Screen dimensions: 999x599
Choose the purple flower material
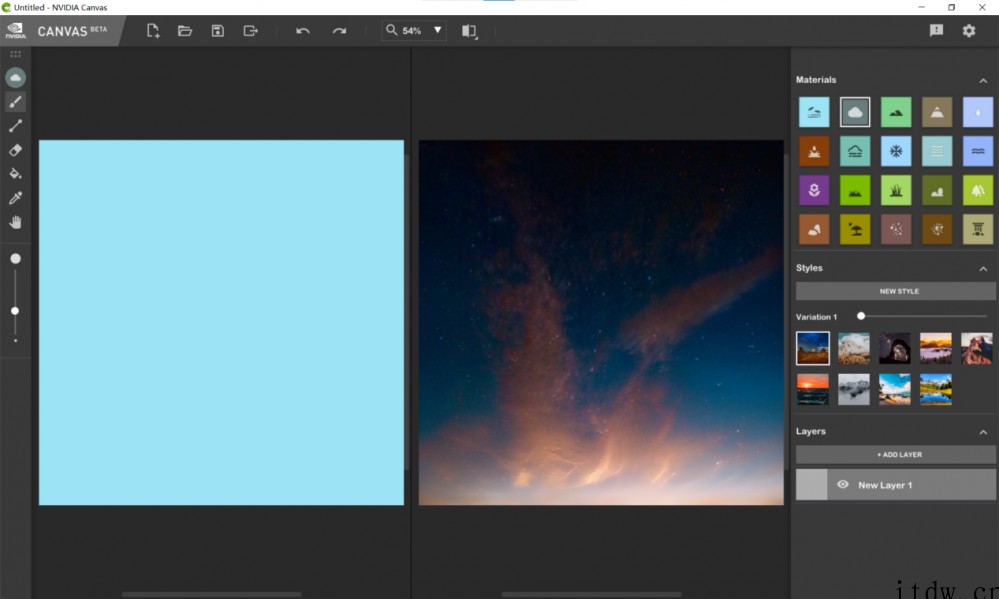pos(814,191)
